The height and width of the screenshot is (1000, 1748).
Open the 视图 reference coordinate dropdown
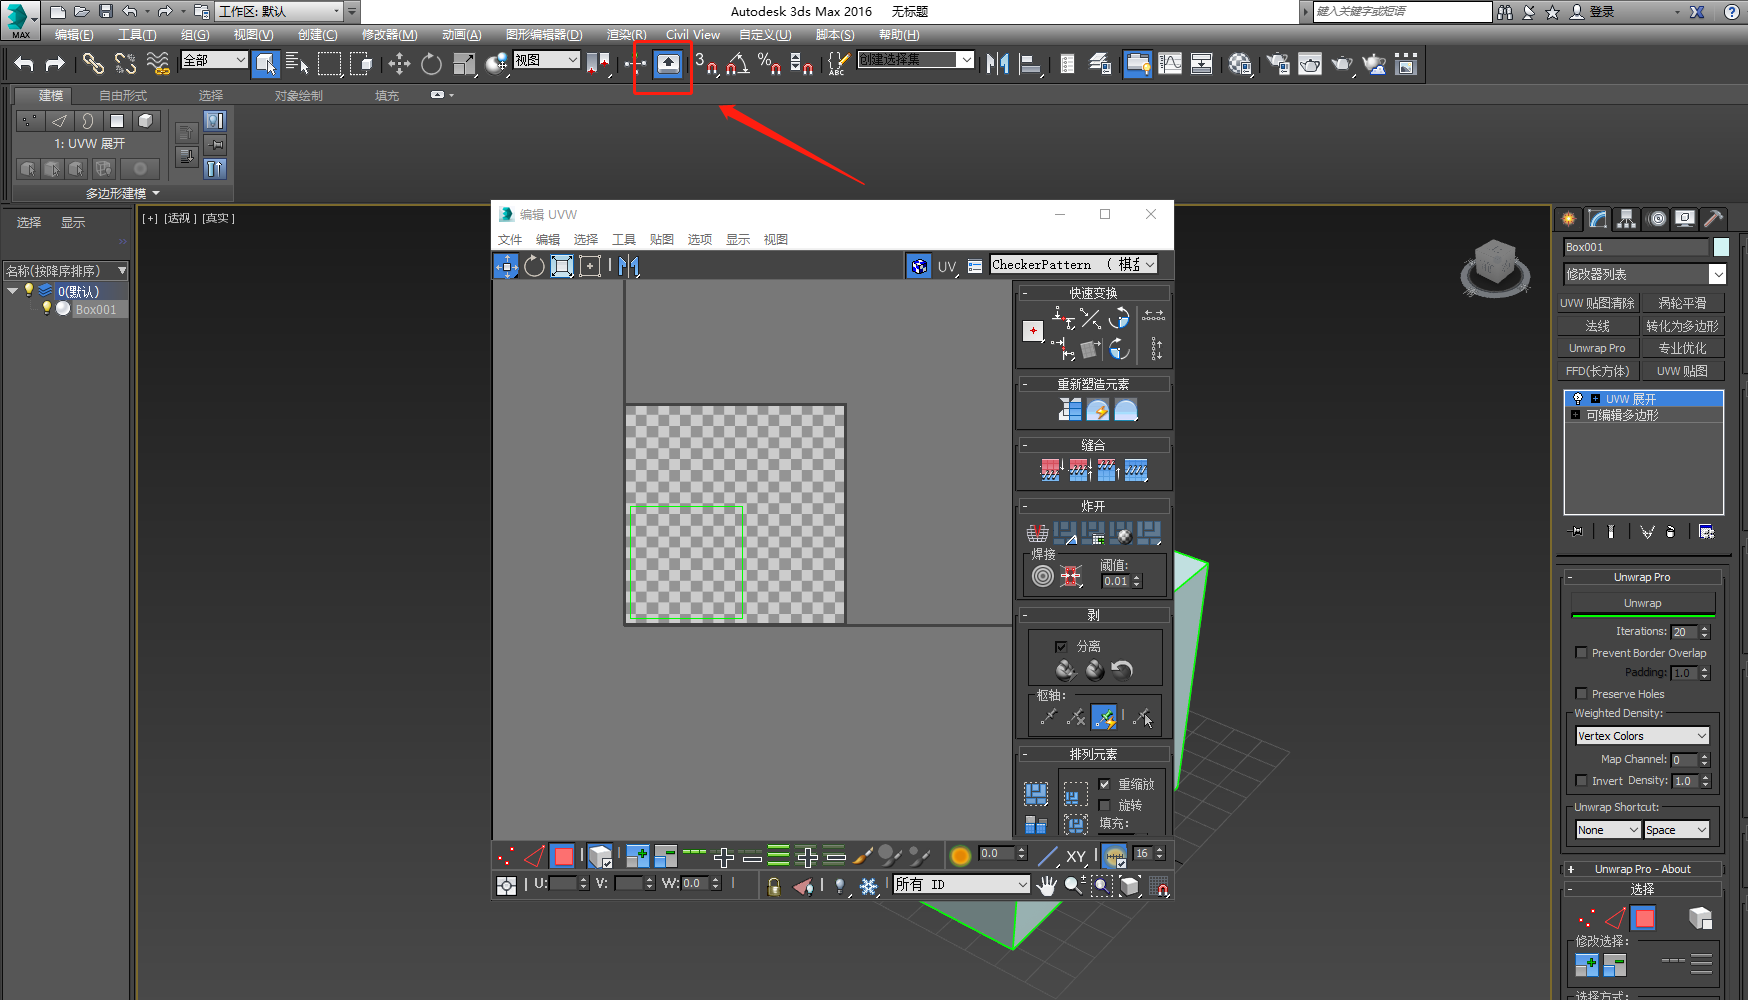click(x=546, y=60)
